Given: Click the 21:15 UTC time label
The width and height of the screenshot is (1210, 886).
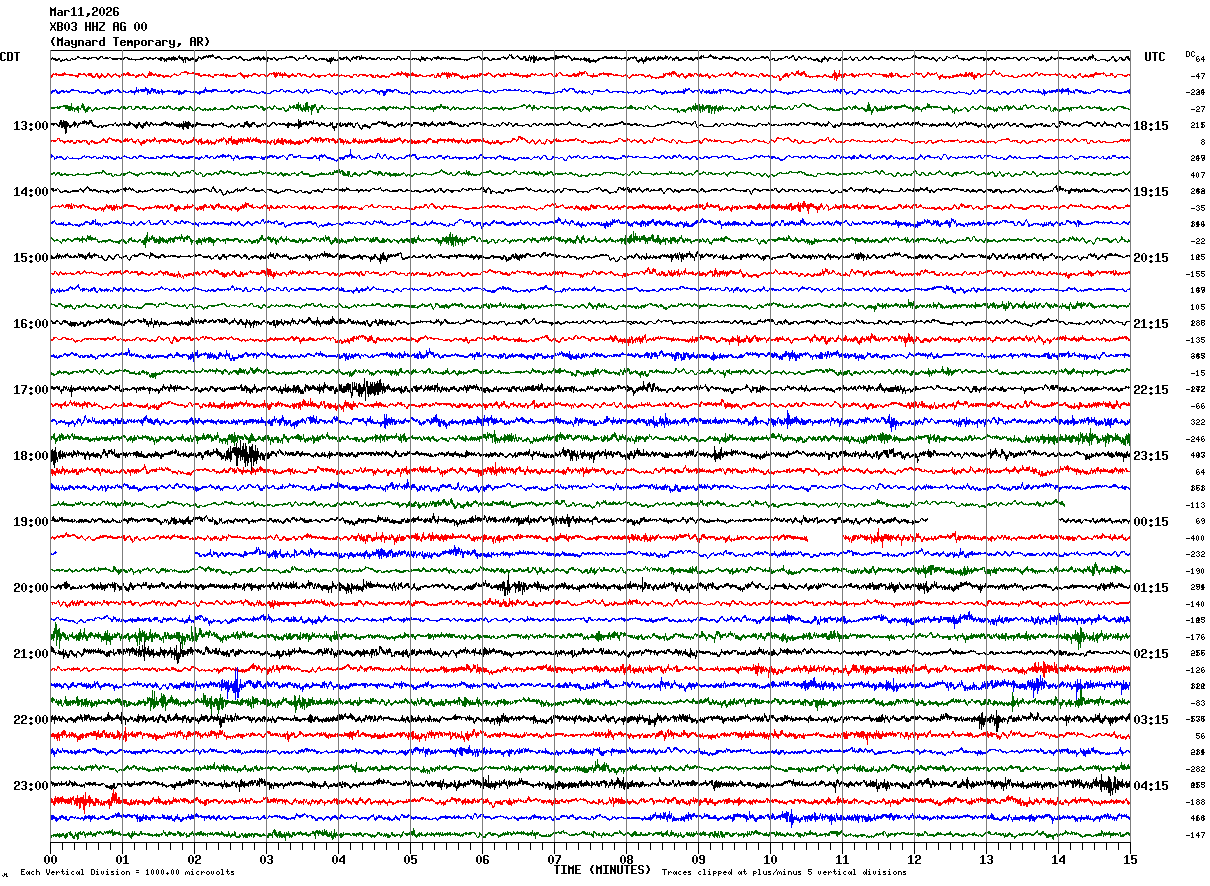Looking at the screenshot, I should pos(1151,324).
